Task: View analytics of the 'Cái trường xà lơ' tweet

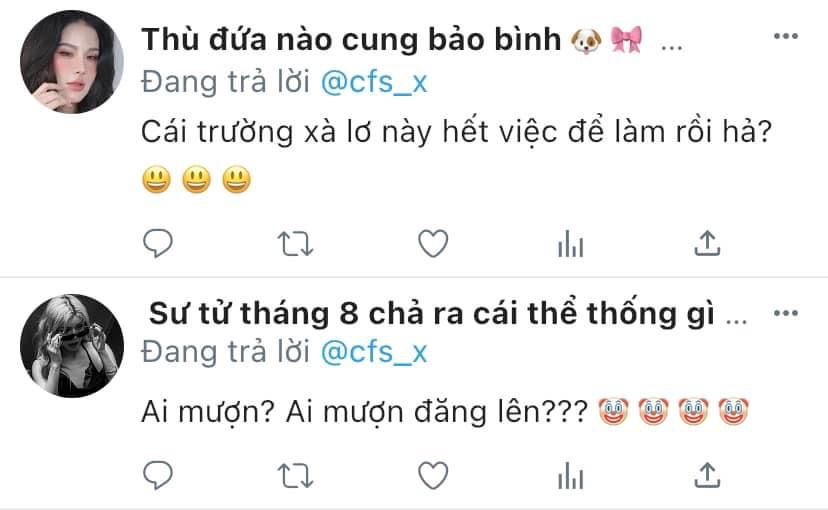Action: tap(570, 244)
